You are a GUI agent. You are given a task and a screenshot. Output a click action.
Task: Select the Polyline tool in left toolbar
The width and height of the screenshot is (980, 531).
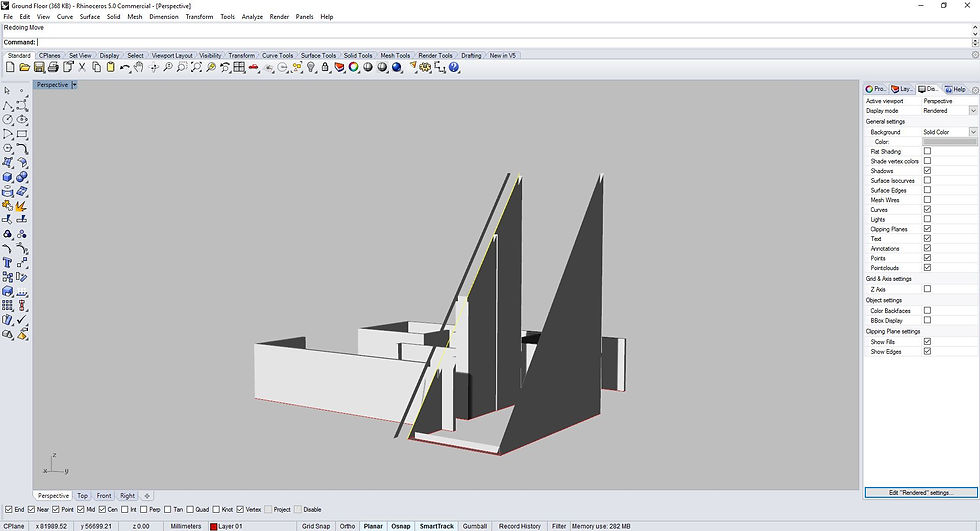pyautogui.click(x=8, y=105)
